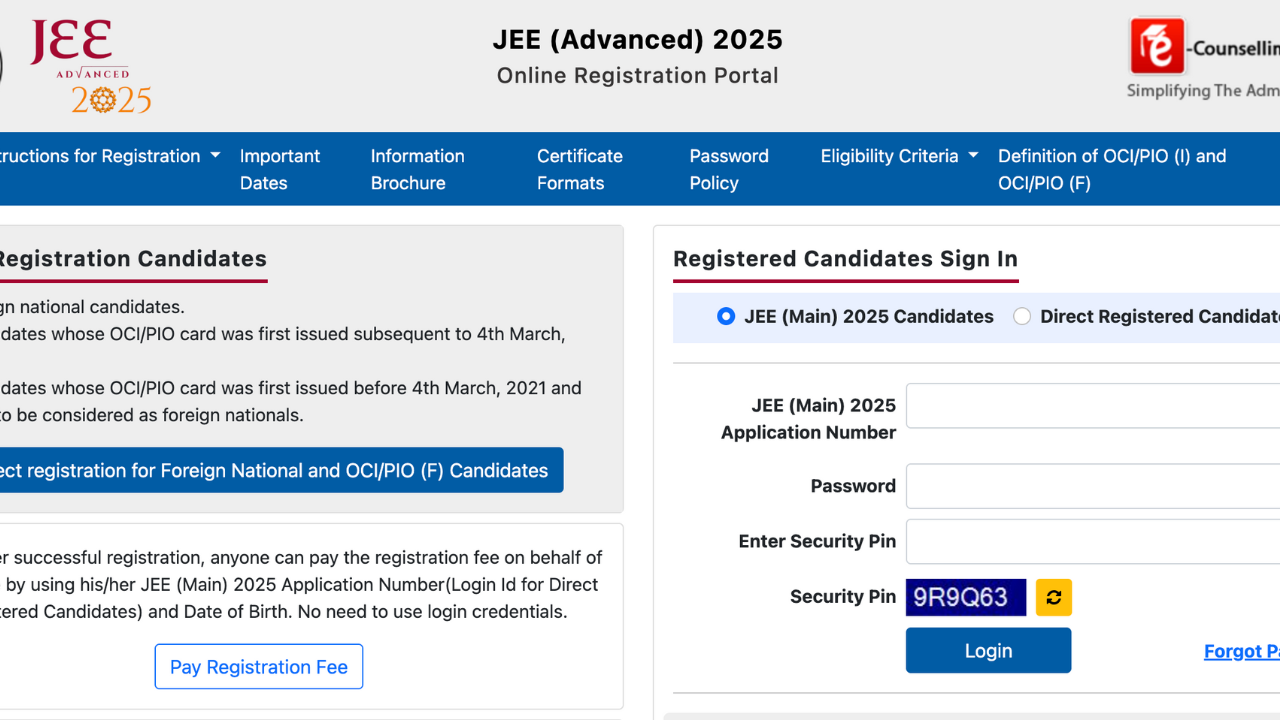
Task: Open Definition of OCI/PIO page
Action: point(1111,169)
